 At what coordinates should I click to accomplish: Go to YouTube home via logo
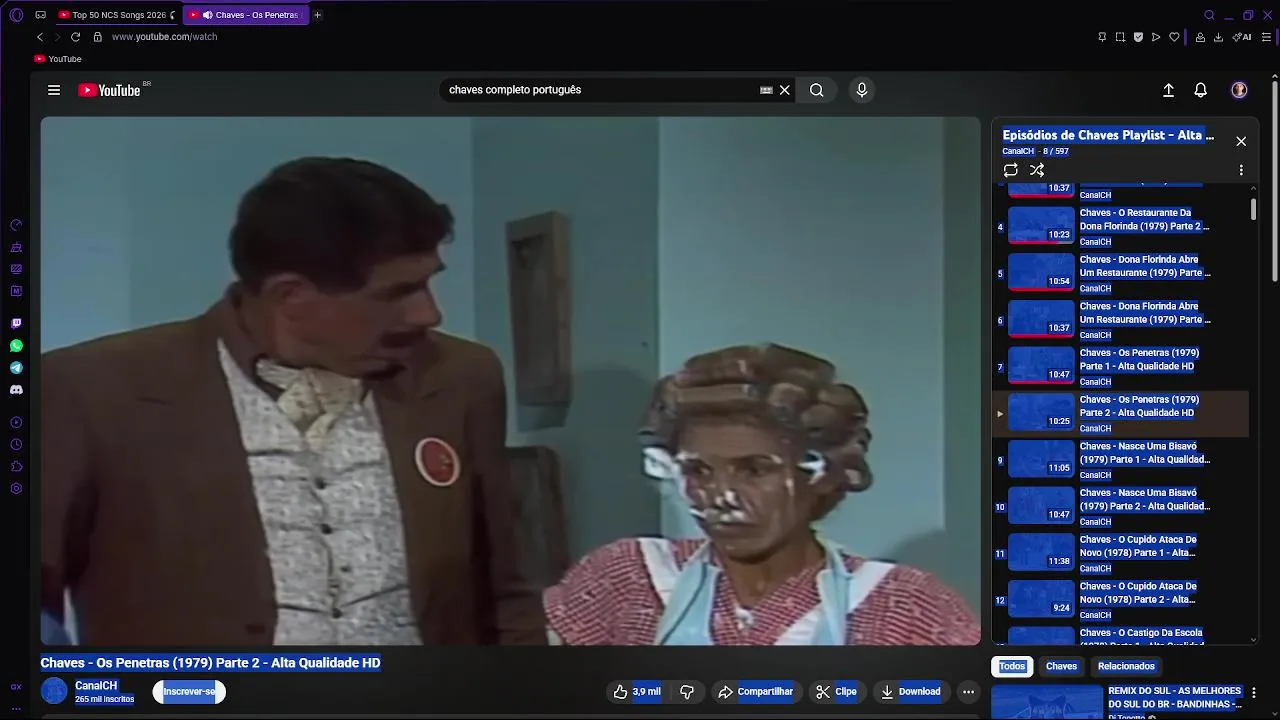tap(110, 90)
